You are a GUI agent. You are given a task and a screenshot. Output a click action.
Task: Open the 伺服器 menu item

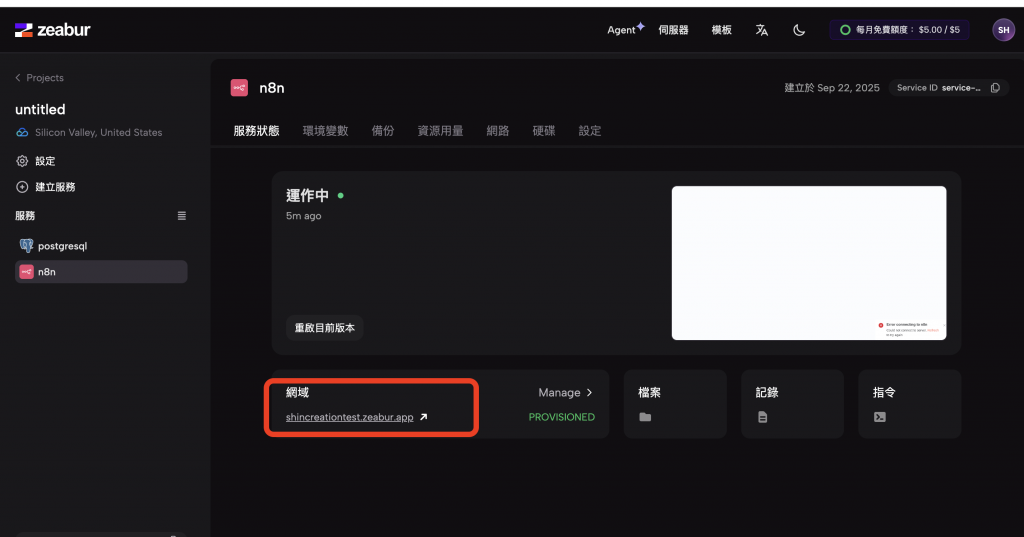[x=673, y=30]
